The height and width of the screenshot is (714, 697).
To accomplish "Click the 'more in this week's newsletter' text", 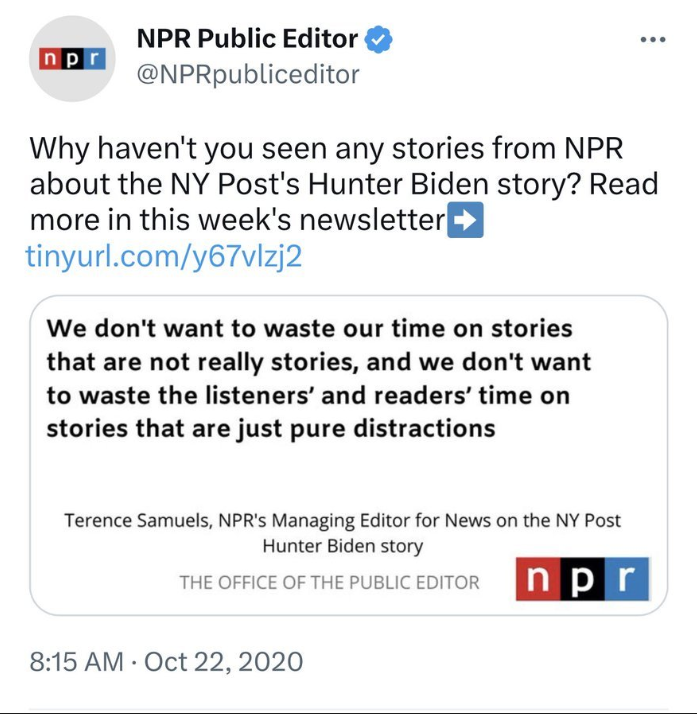I will click(237, 220).
